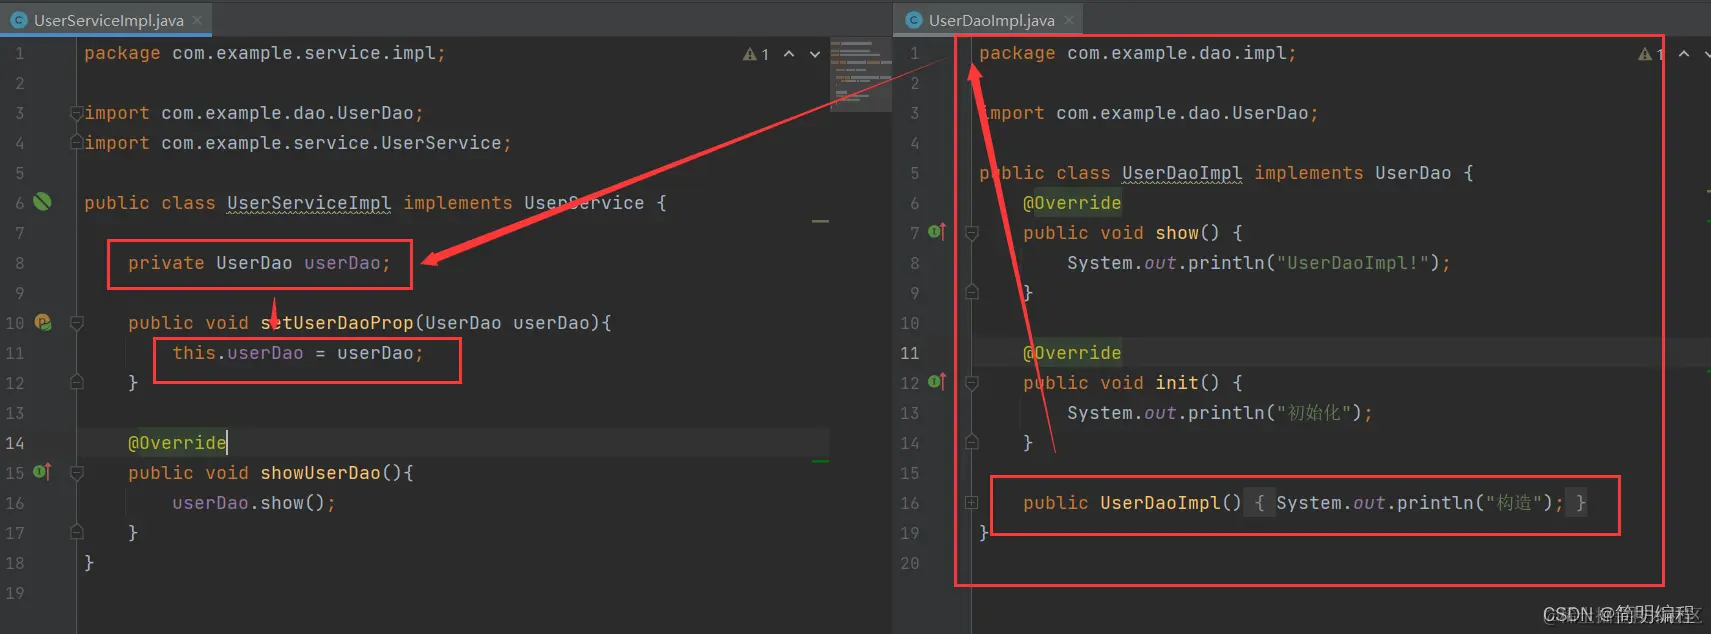Collapse the init() method fold in UserDaoImpl
The height and width of the screenshot is (634, 1711).
click(971, 382)
